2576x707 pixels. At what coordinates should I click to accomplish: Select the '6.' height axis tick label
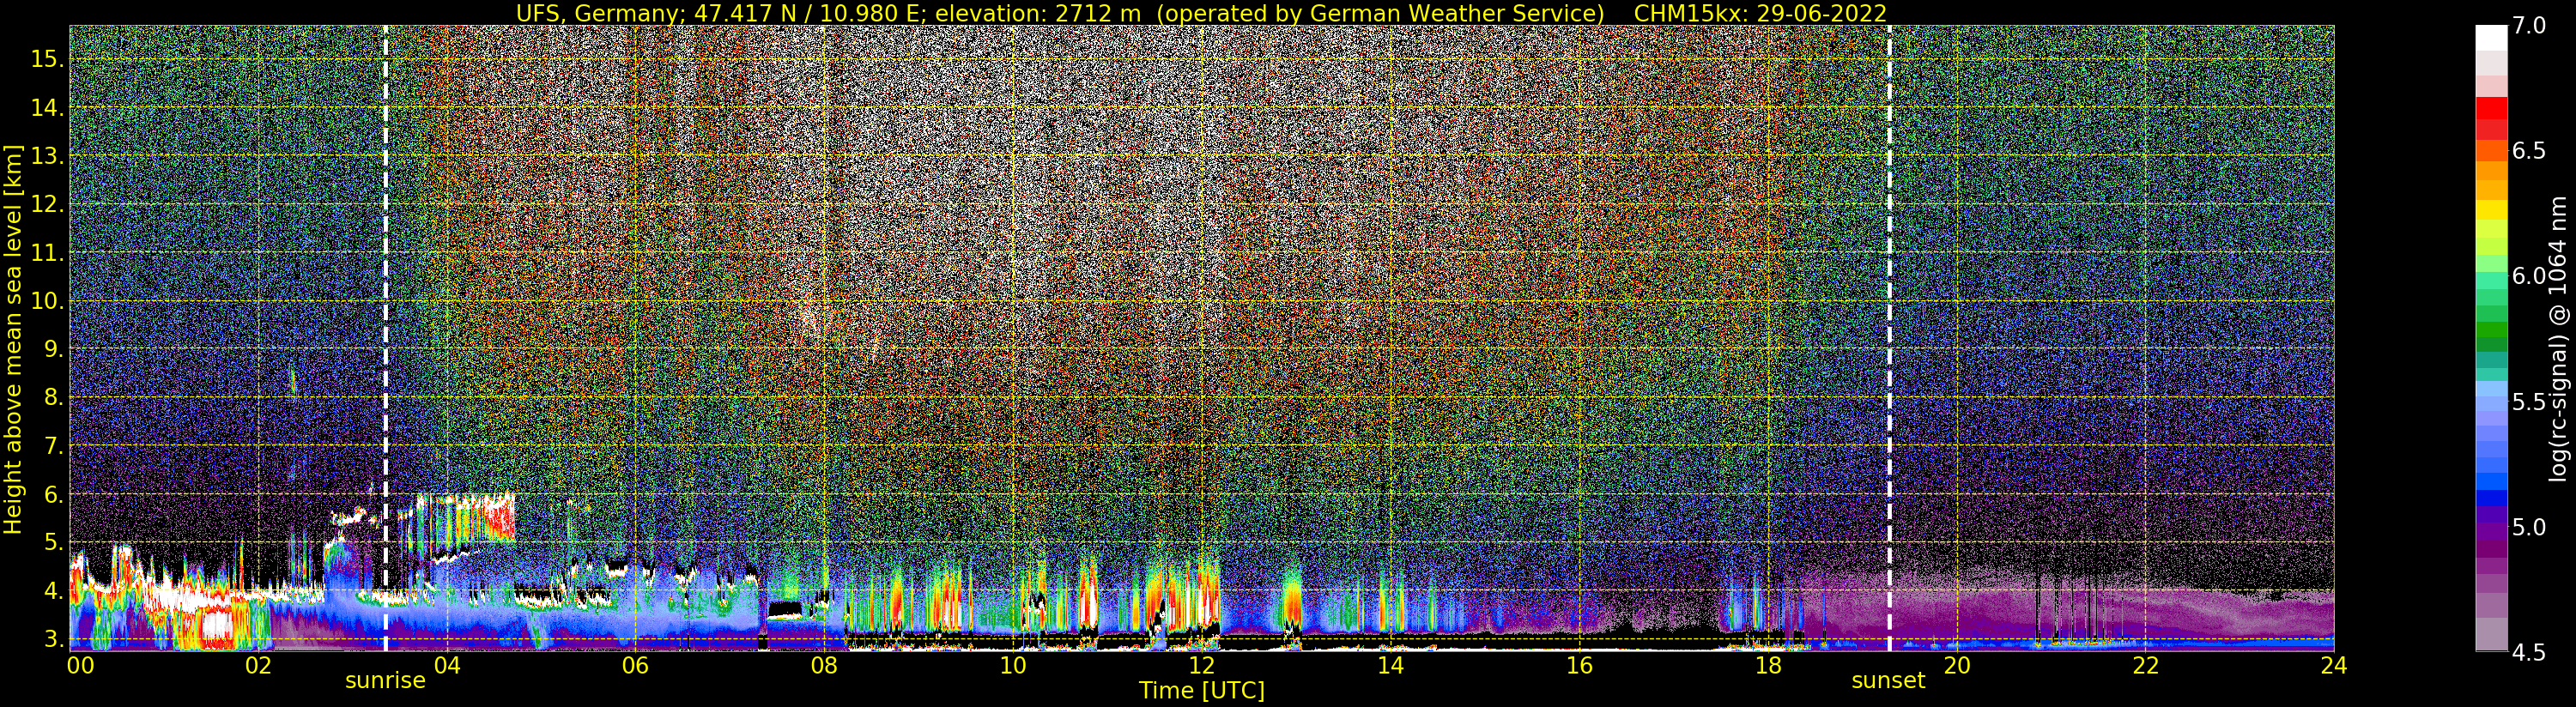point(54,494)
